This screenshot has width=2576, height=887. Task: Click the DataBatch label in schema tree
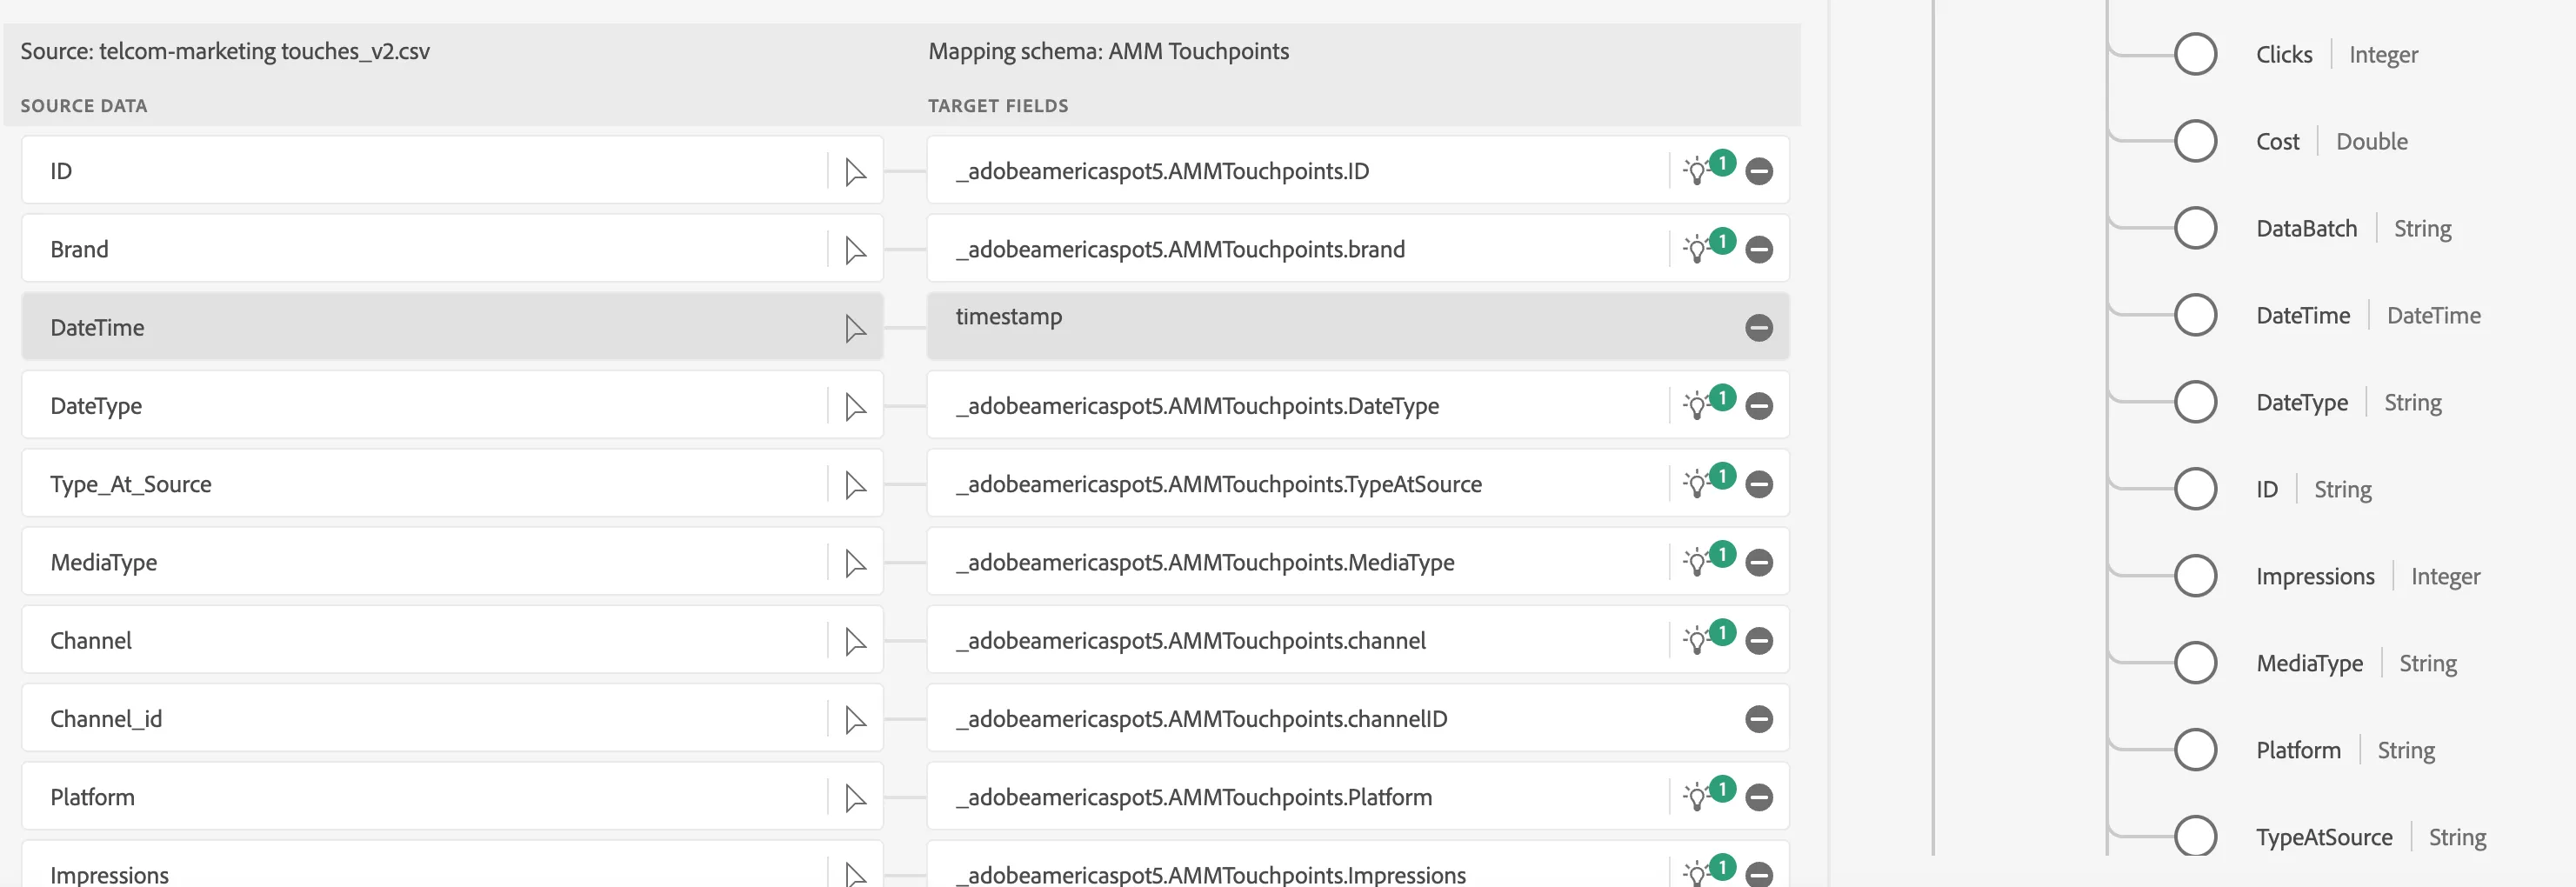pos(2306,228)
